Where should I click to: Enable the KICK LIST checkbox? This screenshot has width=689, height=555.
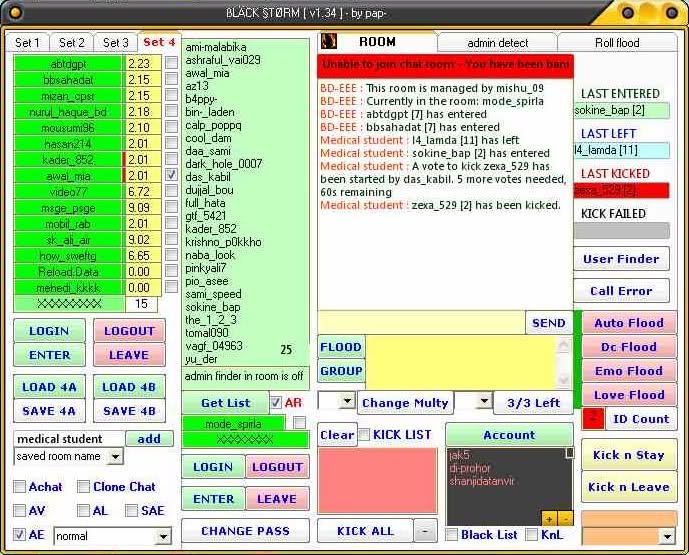point(364,435)
